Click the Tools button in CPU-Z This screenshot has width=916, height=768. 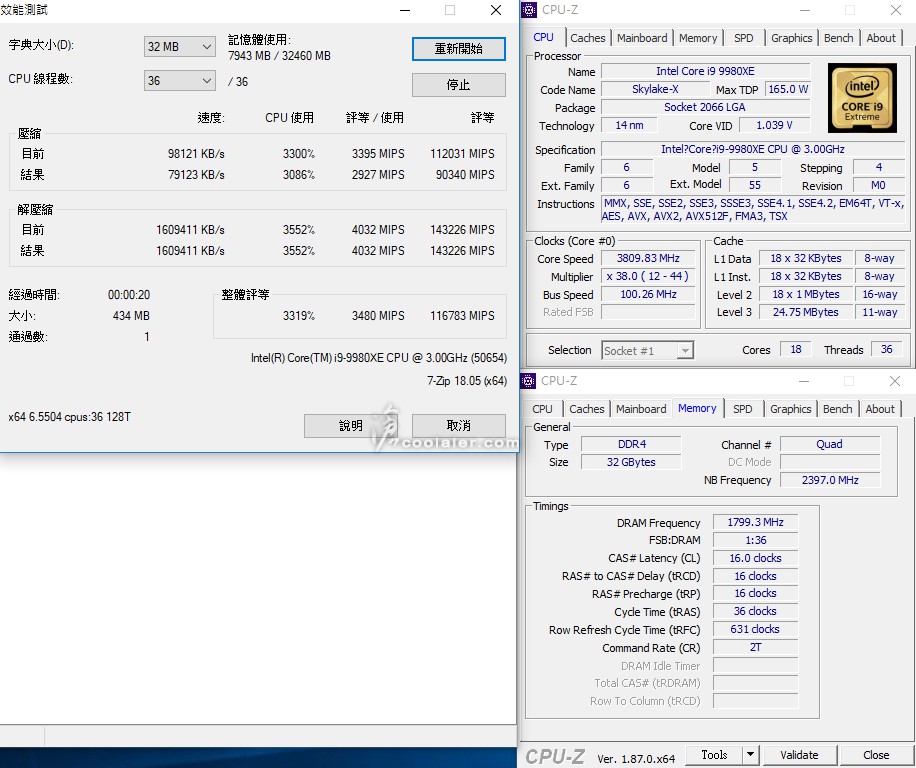tap(714, 755)
